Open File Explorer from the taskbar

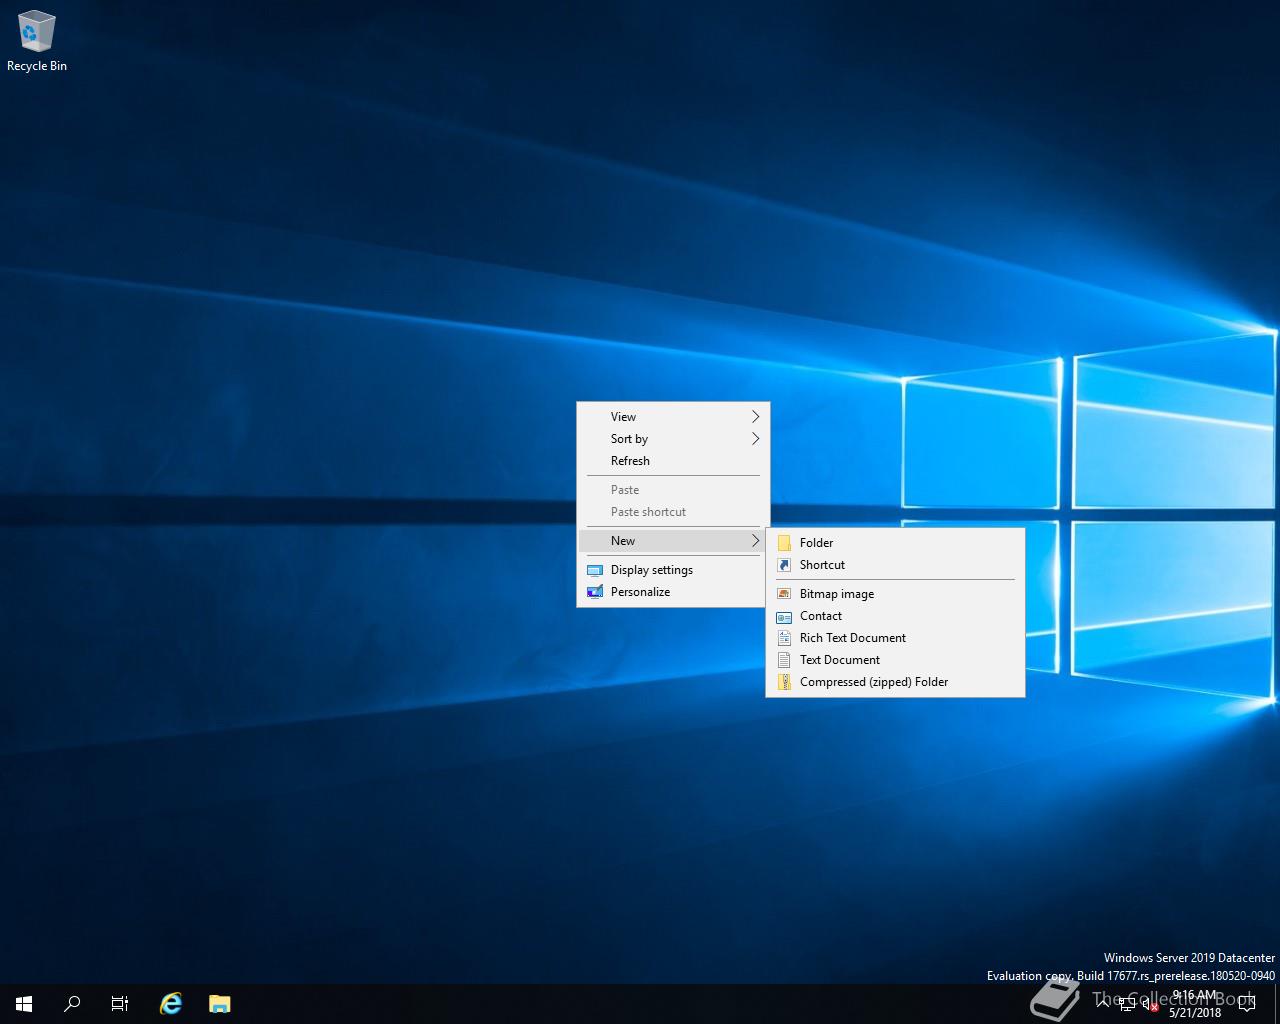tap(219, 1003)
